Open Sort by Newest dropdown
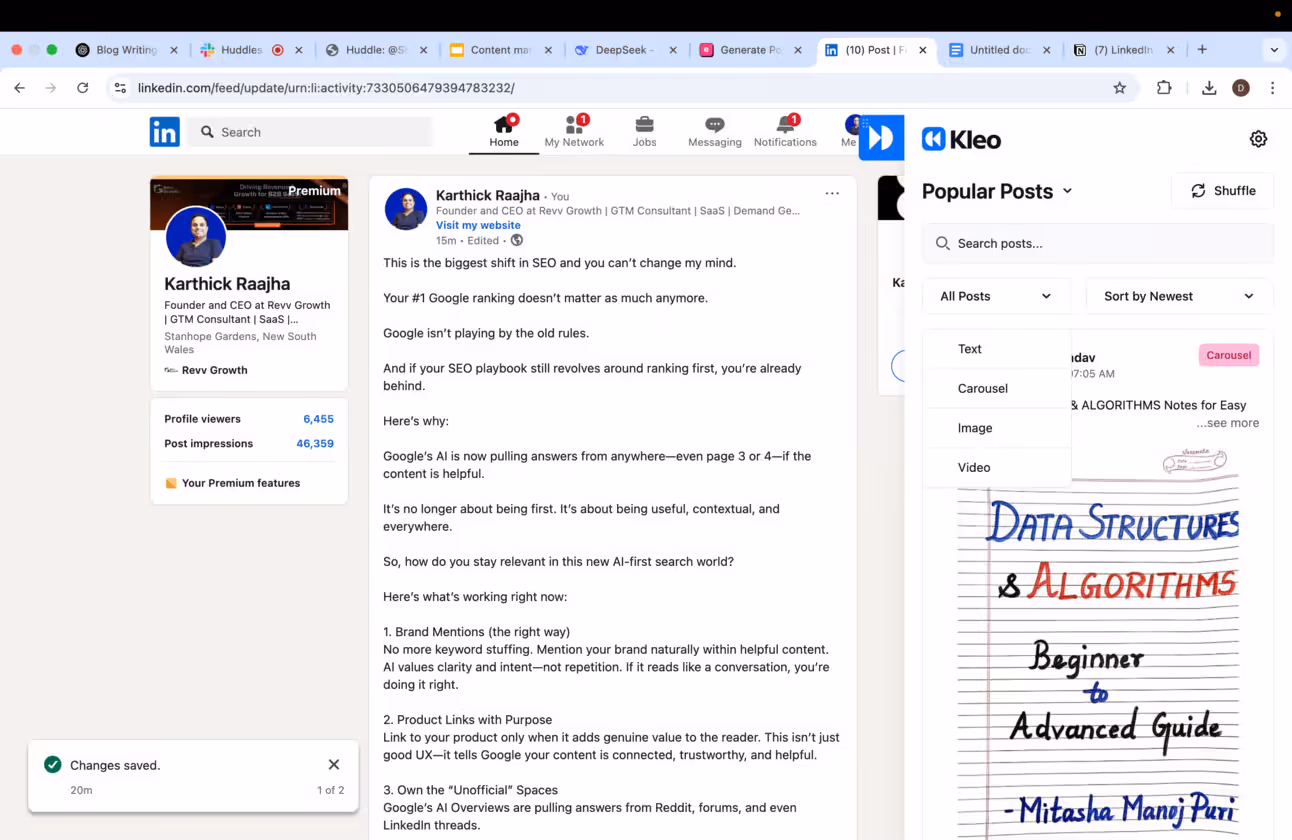 (1179, 296)
